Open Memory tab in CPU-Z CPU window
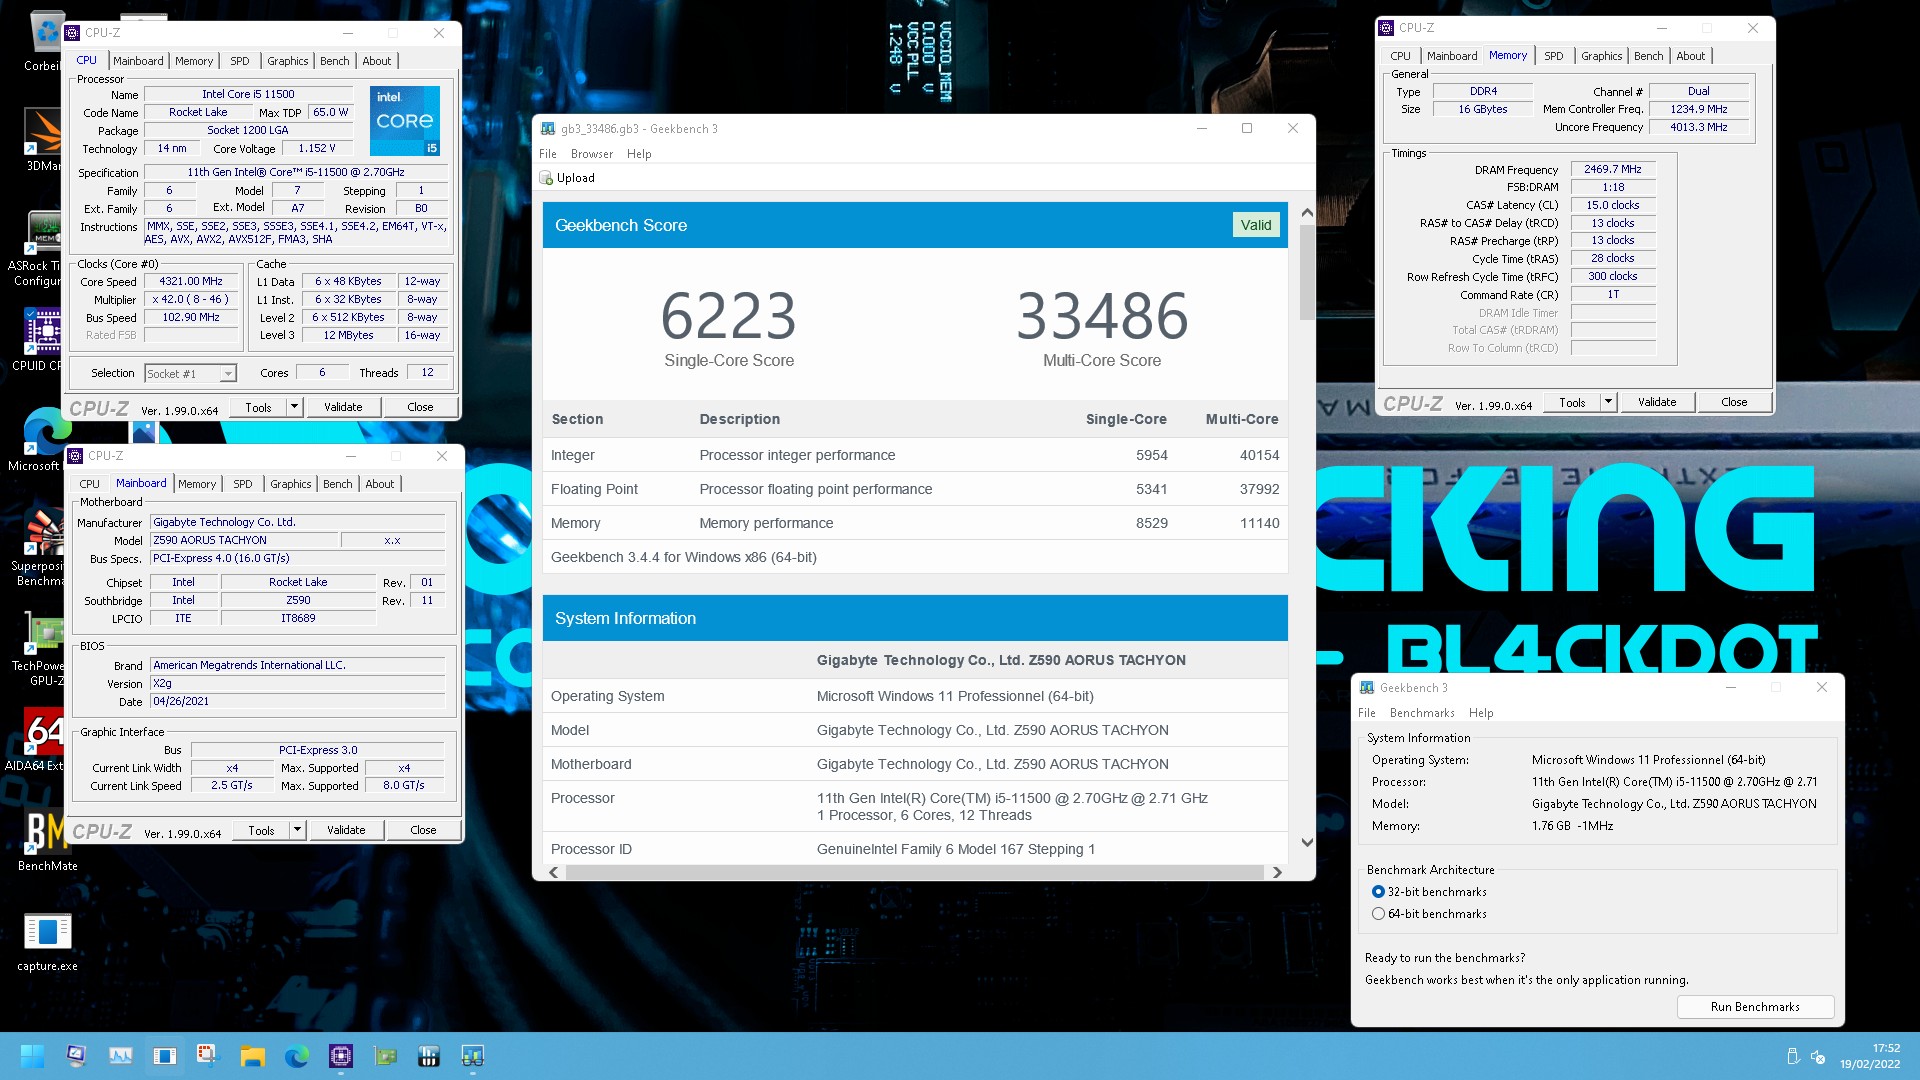The width and height of the screenshot is (1920, 1080). [x=194, y=61]
